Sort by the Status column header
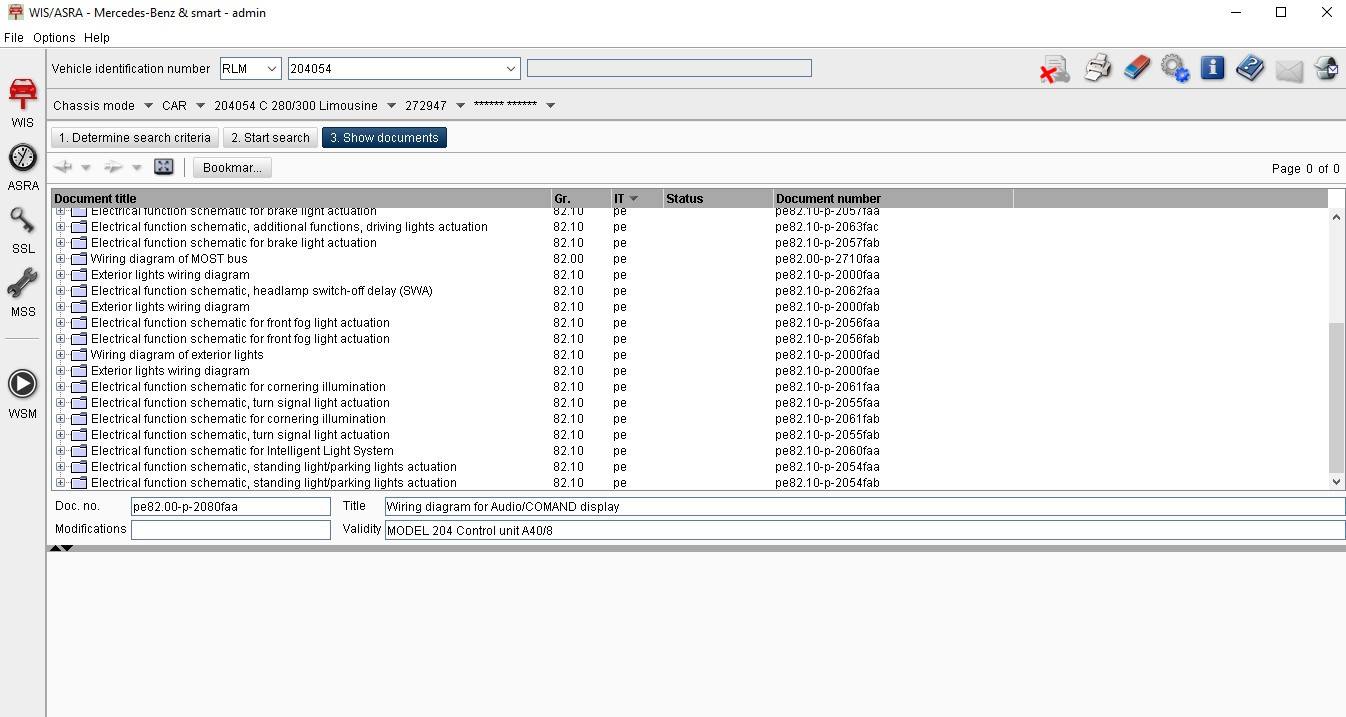The height and width of the screenshot is (717, 1346). 718,198
